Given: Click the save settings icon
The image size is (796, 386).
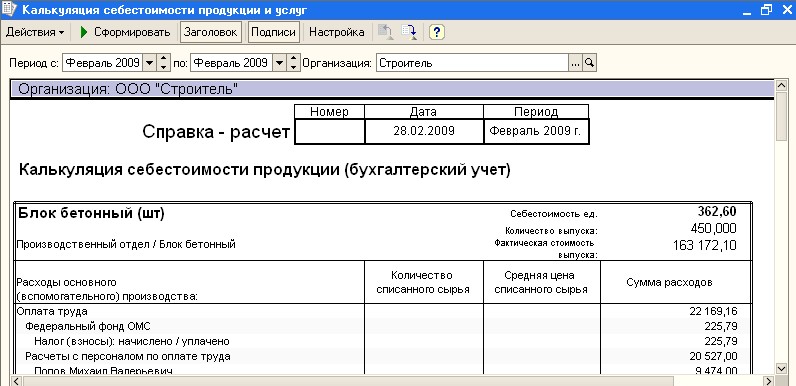Looking at the screenshot, I should coord(409,32).
